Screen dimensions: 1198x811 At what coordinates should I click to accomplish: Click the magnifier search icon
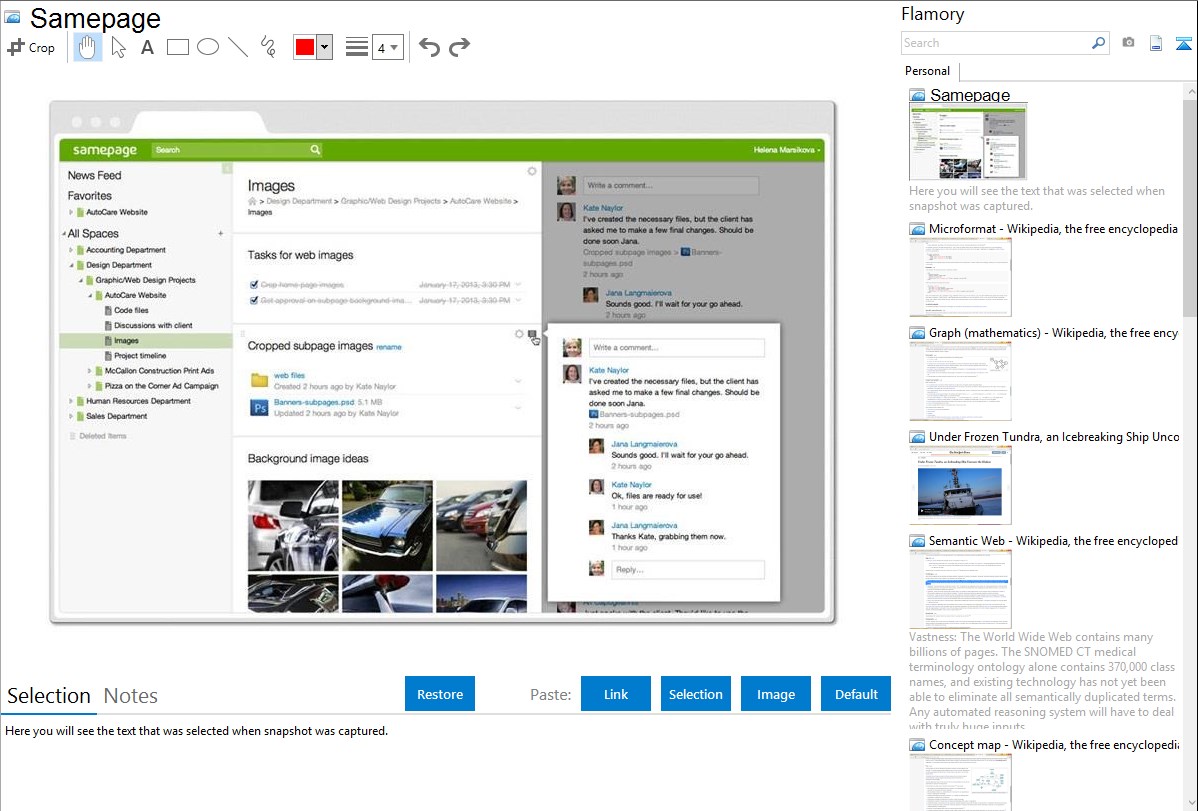(x=1099, y=43)
